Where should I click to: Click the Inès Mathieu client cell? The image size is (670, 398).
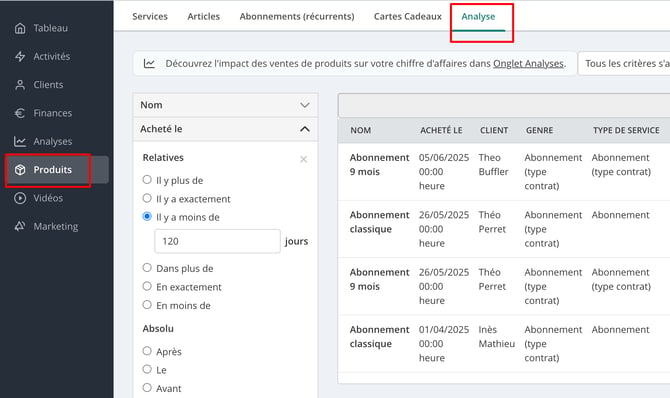point(497,336)
